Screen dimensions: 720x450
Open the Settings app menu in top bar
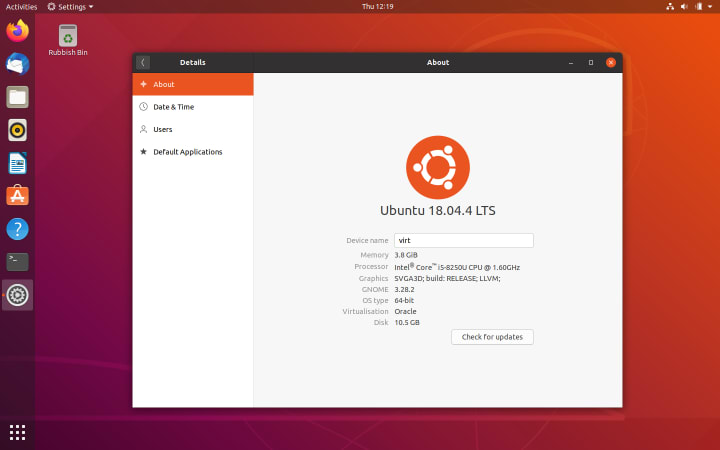(x=70, y=6)
